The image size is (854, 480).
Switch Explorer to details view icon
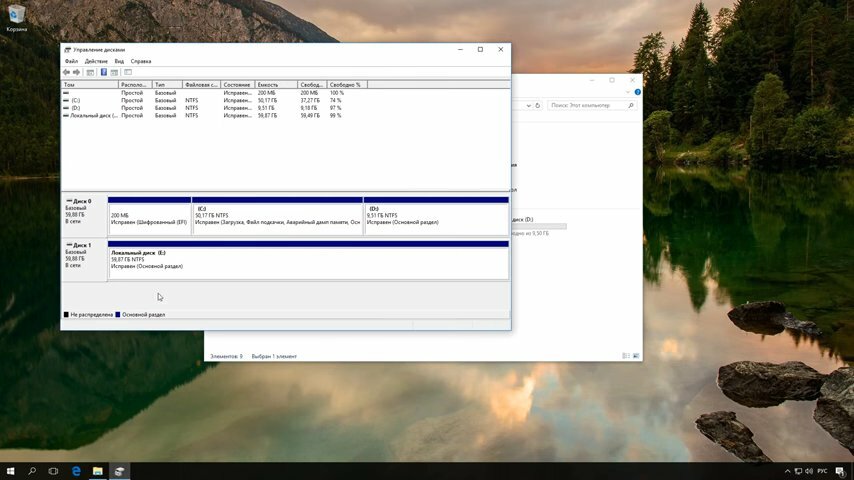pos(626,356)
